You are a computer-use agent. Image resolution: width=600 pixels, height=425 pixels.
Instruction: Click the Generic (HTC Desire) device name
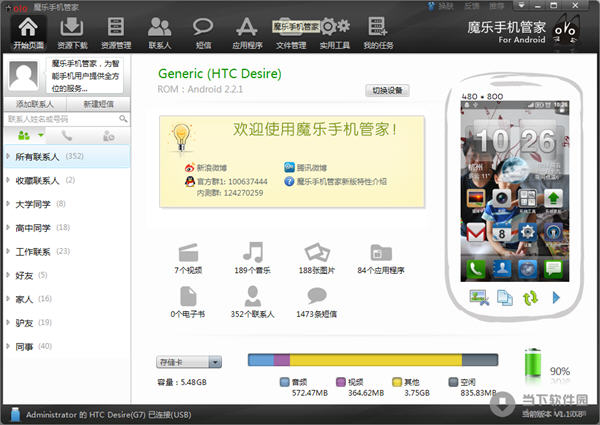tap(220, 73)
